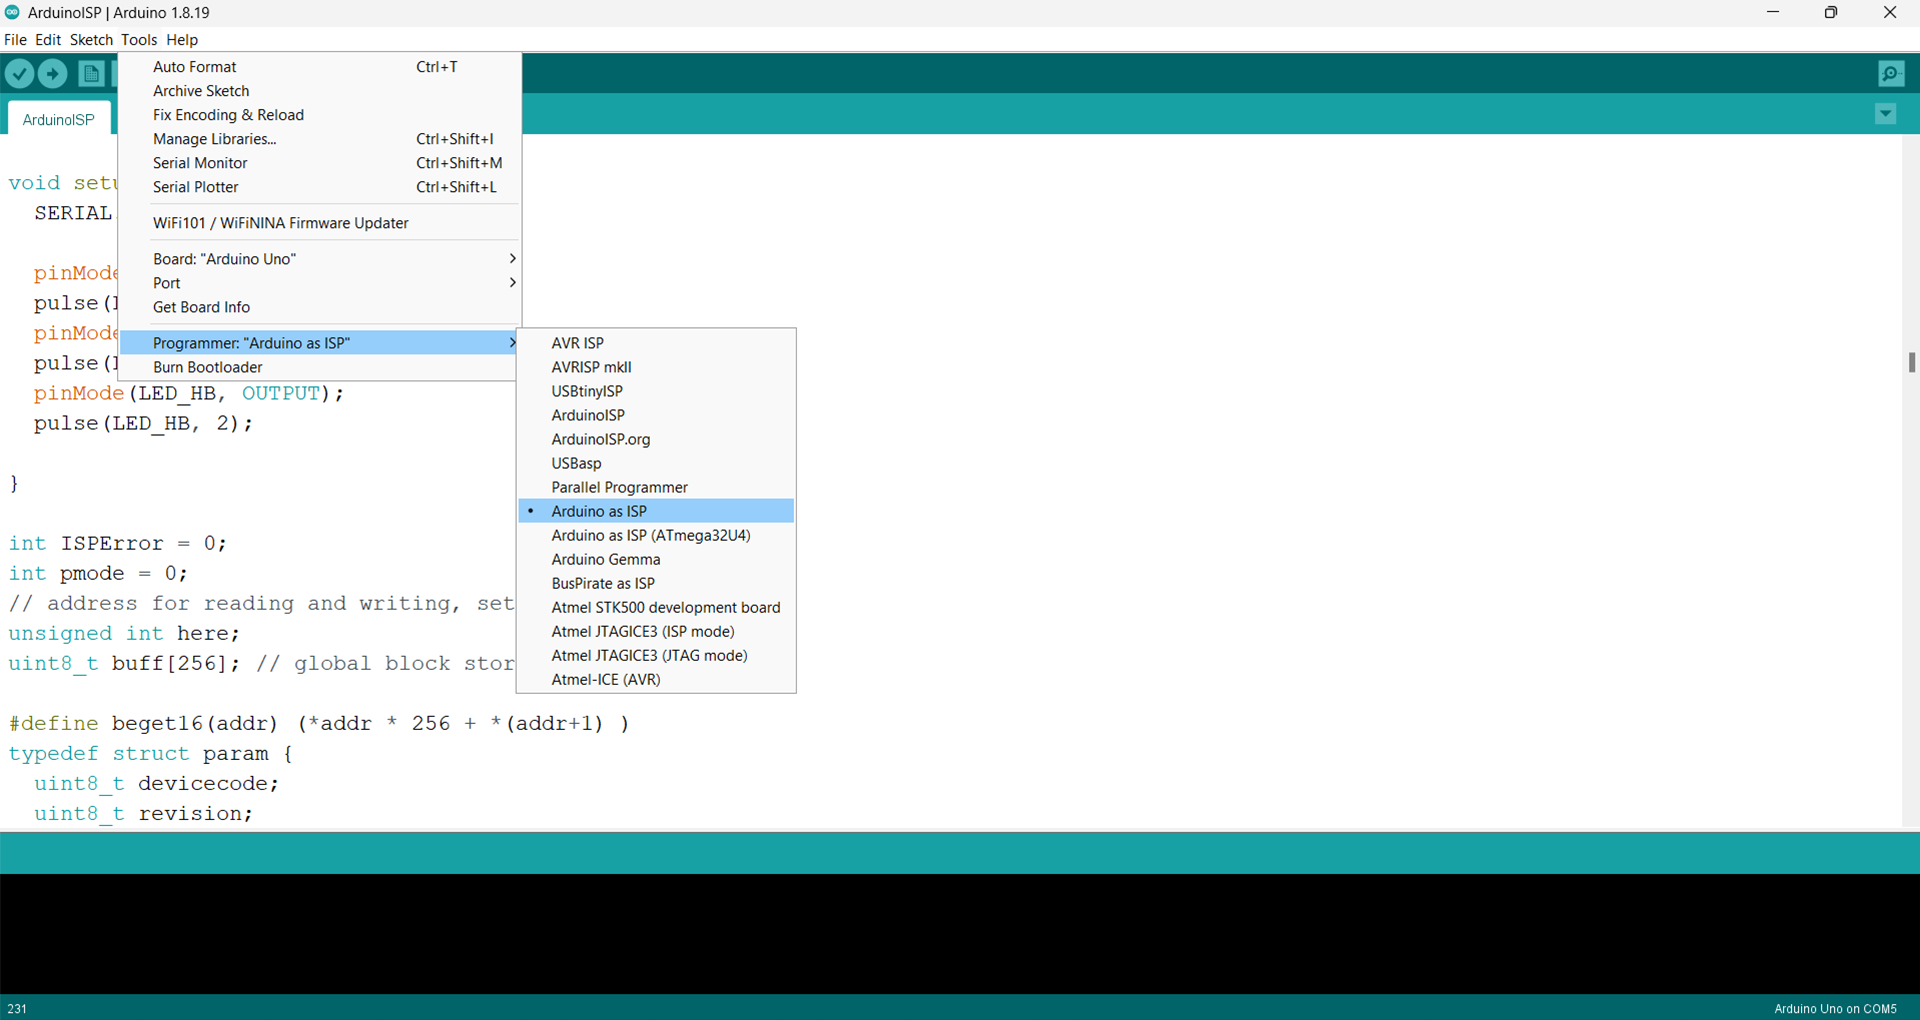Open the Edit menu

coord(48,40)
